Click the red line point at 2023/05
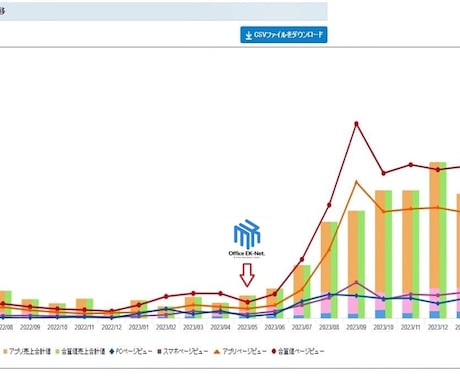 click(247, 302)
